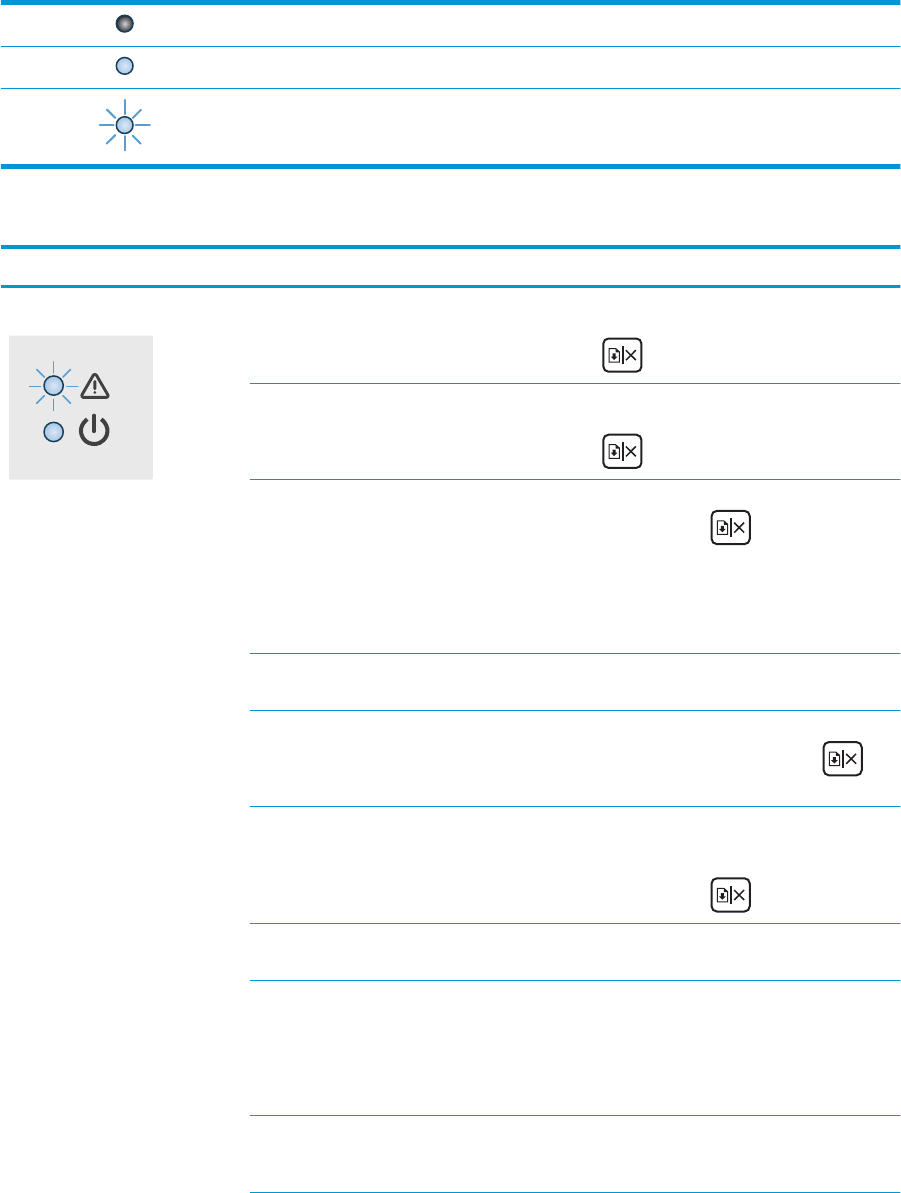Click the topmost resume/cancel button icon
901x1193 pixels.
click(622, 357)
